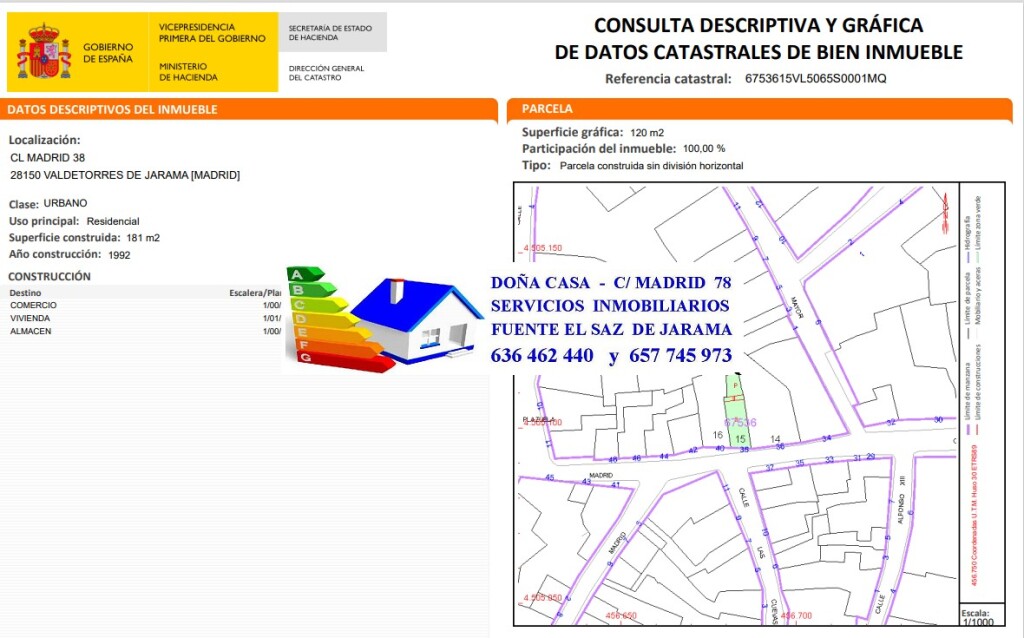Screen dimensions: 1024x638
Task: Click 'VICEPRESIDENCIA PRIMERA DEL GOBIERNO' text
Action: point(212,33)
